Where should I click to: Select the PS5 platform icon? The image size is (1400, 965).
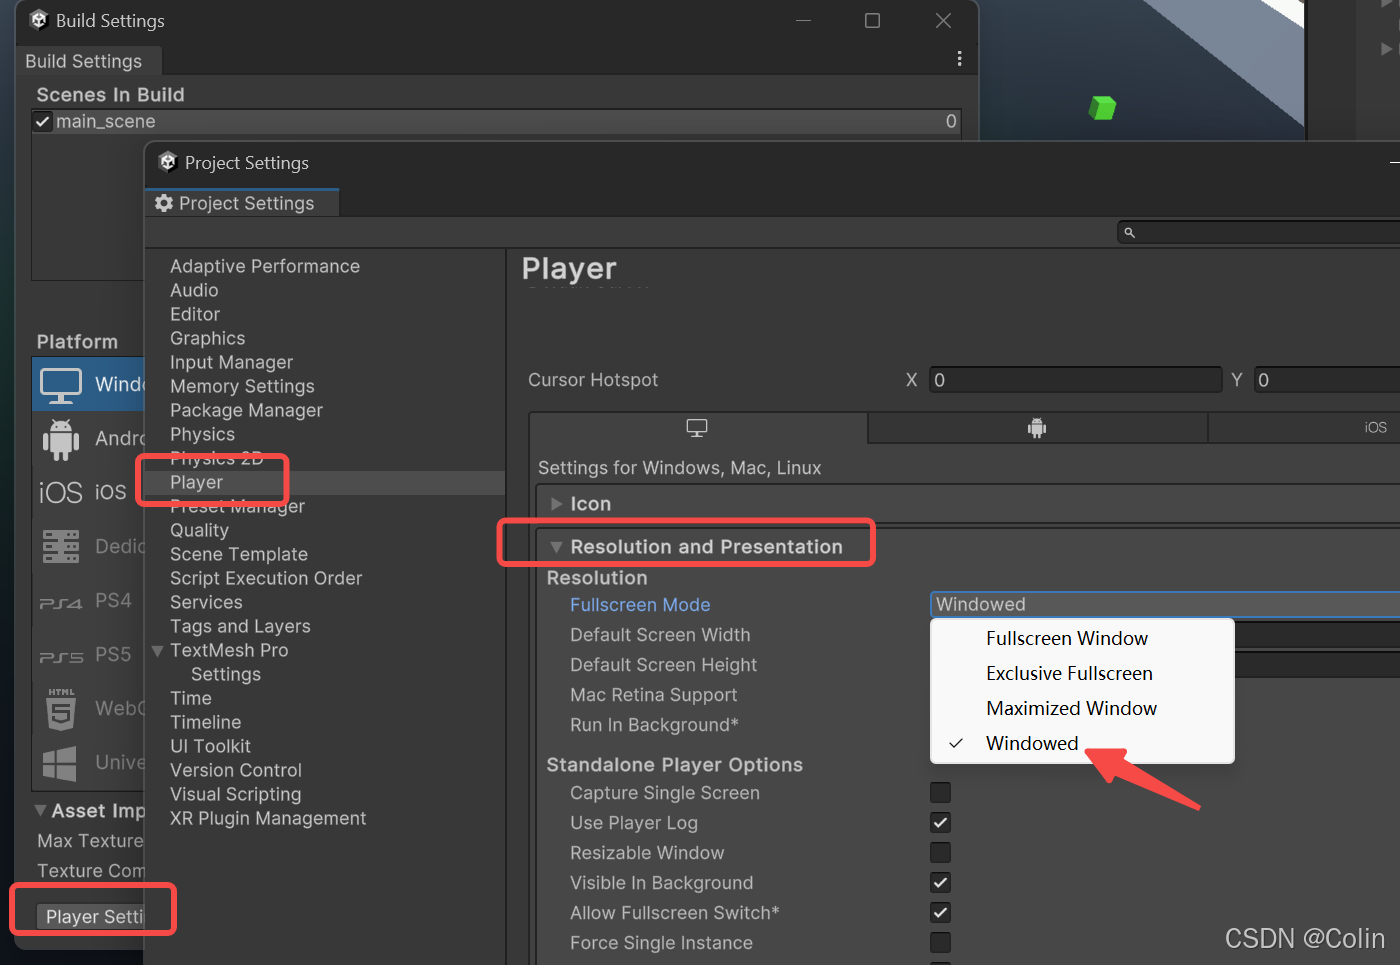61,657
